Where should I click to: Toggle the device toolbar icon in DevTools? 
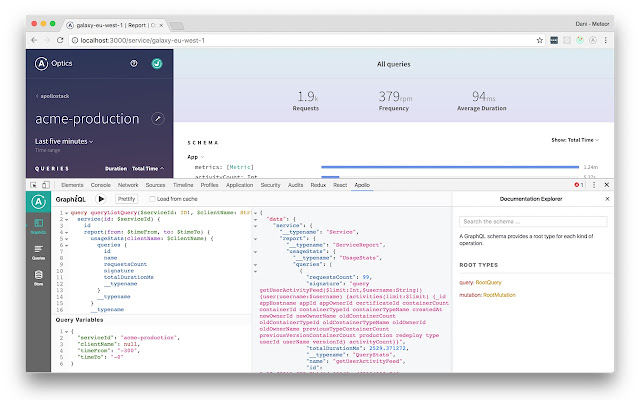click(x=46, y=185)
